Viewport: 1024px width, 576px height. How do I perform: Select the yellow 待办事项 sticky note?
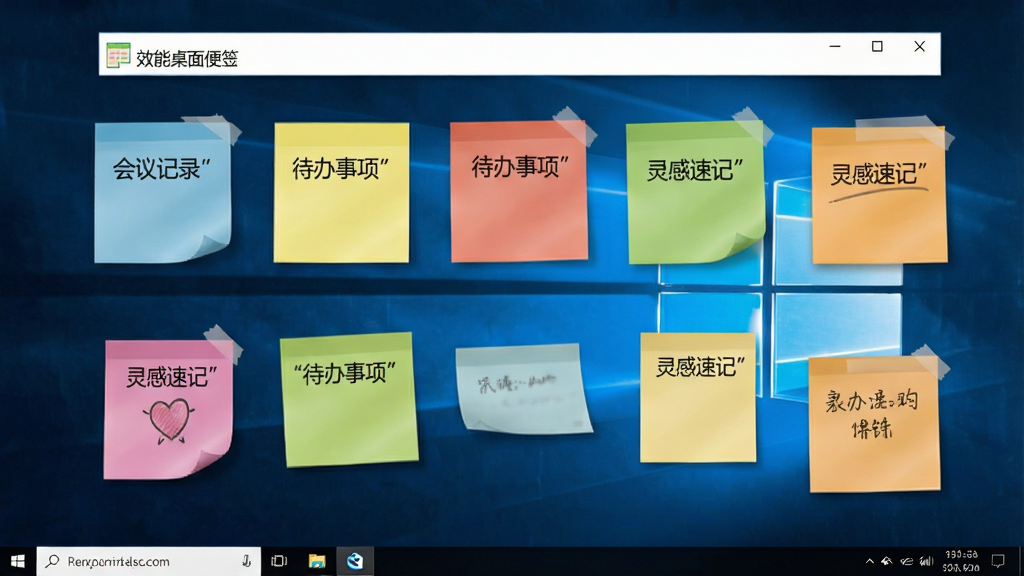342,193
